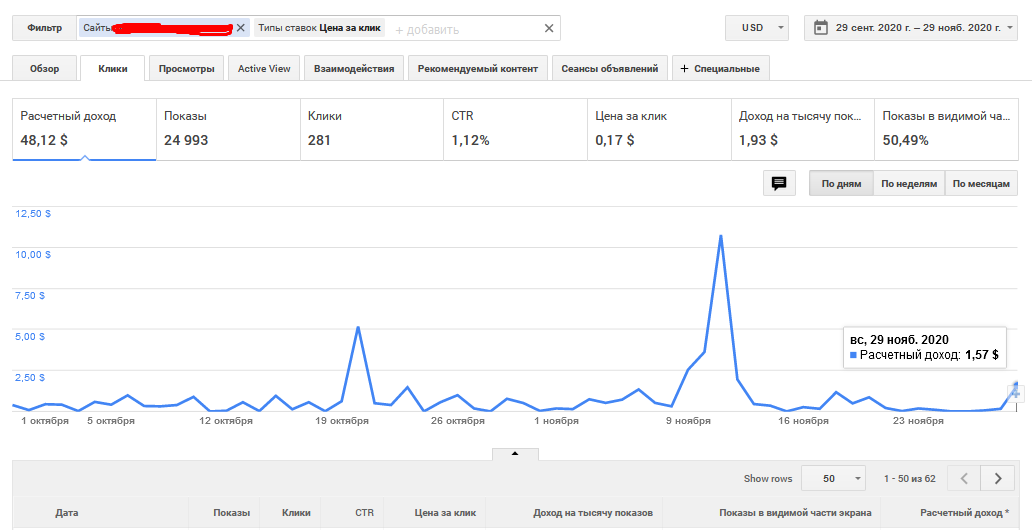Select the Клики metric card

pyautogui.click(x=371, y=129)
